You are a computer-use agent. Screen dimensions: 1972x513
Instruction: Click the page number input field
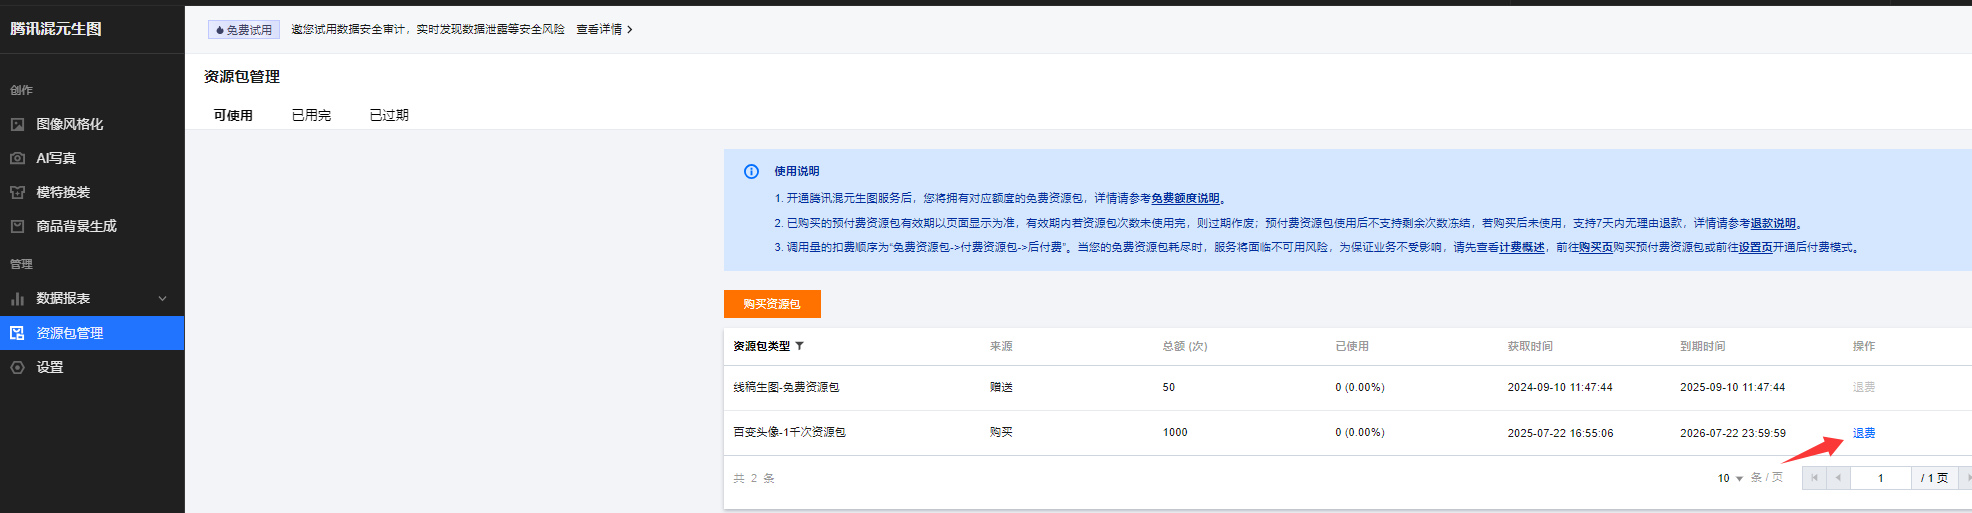pos(1880,478)
